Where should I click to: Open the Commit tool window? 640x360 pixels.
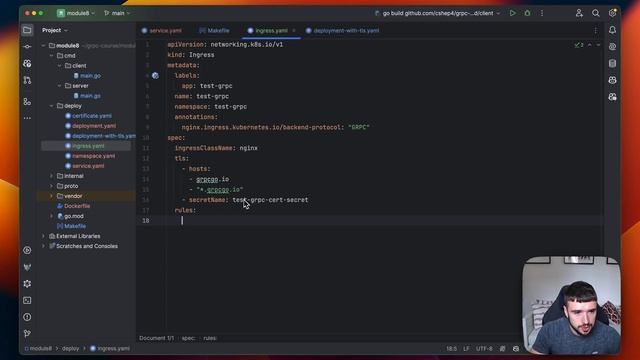(27, 47)
